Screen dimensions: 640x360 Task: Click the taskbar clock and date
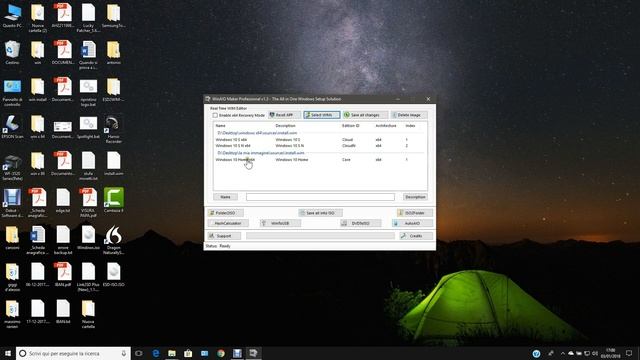[611, 353]
